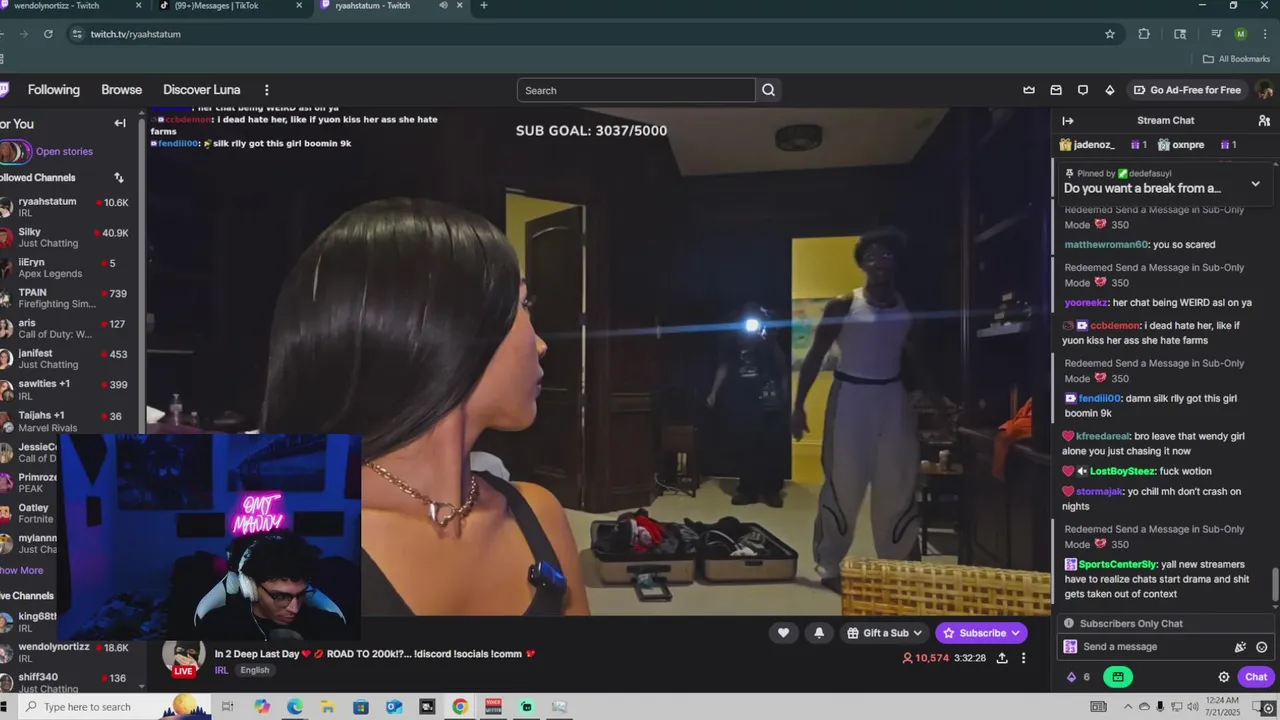Click the bookmark star in address bar
Image resolution: width=1280 pixels, height=720 pixels.
point(1110,34)
